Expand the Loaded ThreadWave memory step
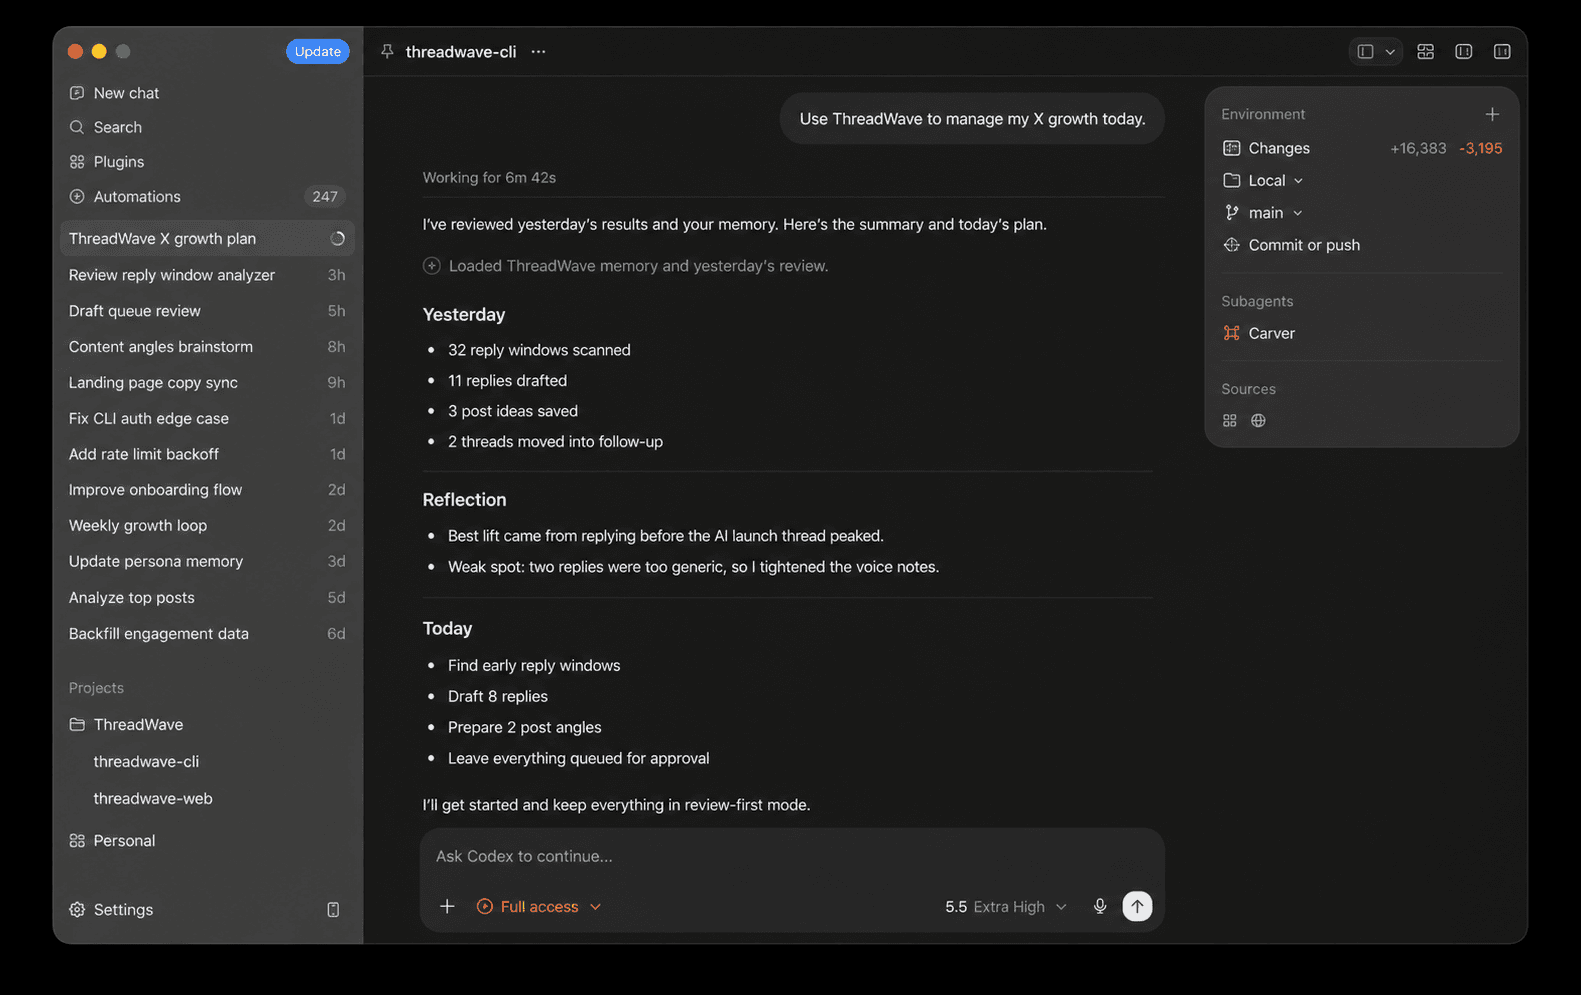The width and height of the screenshot is (1581, 995). 626,266
